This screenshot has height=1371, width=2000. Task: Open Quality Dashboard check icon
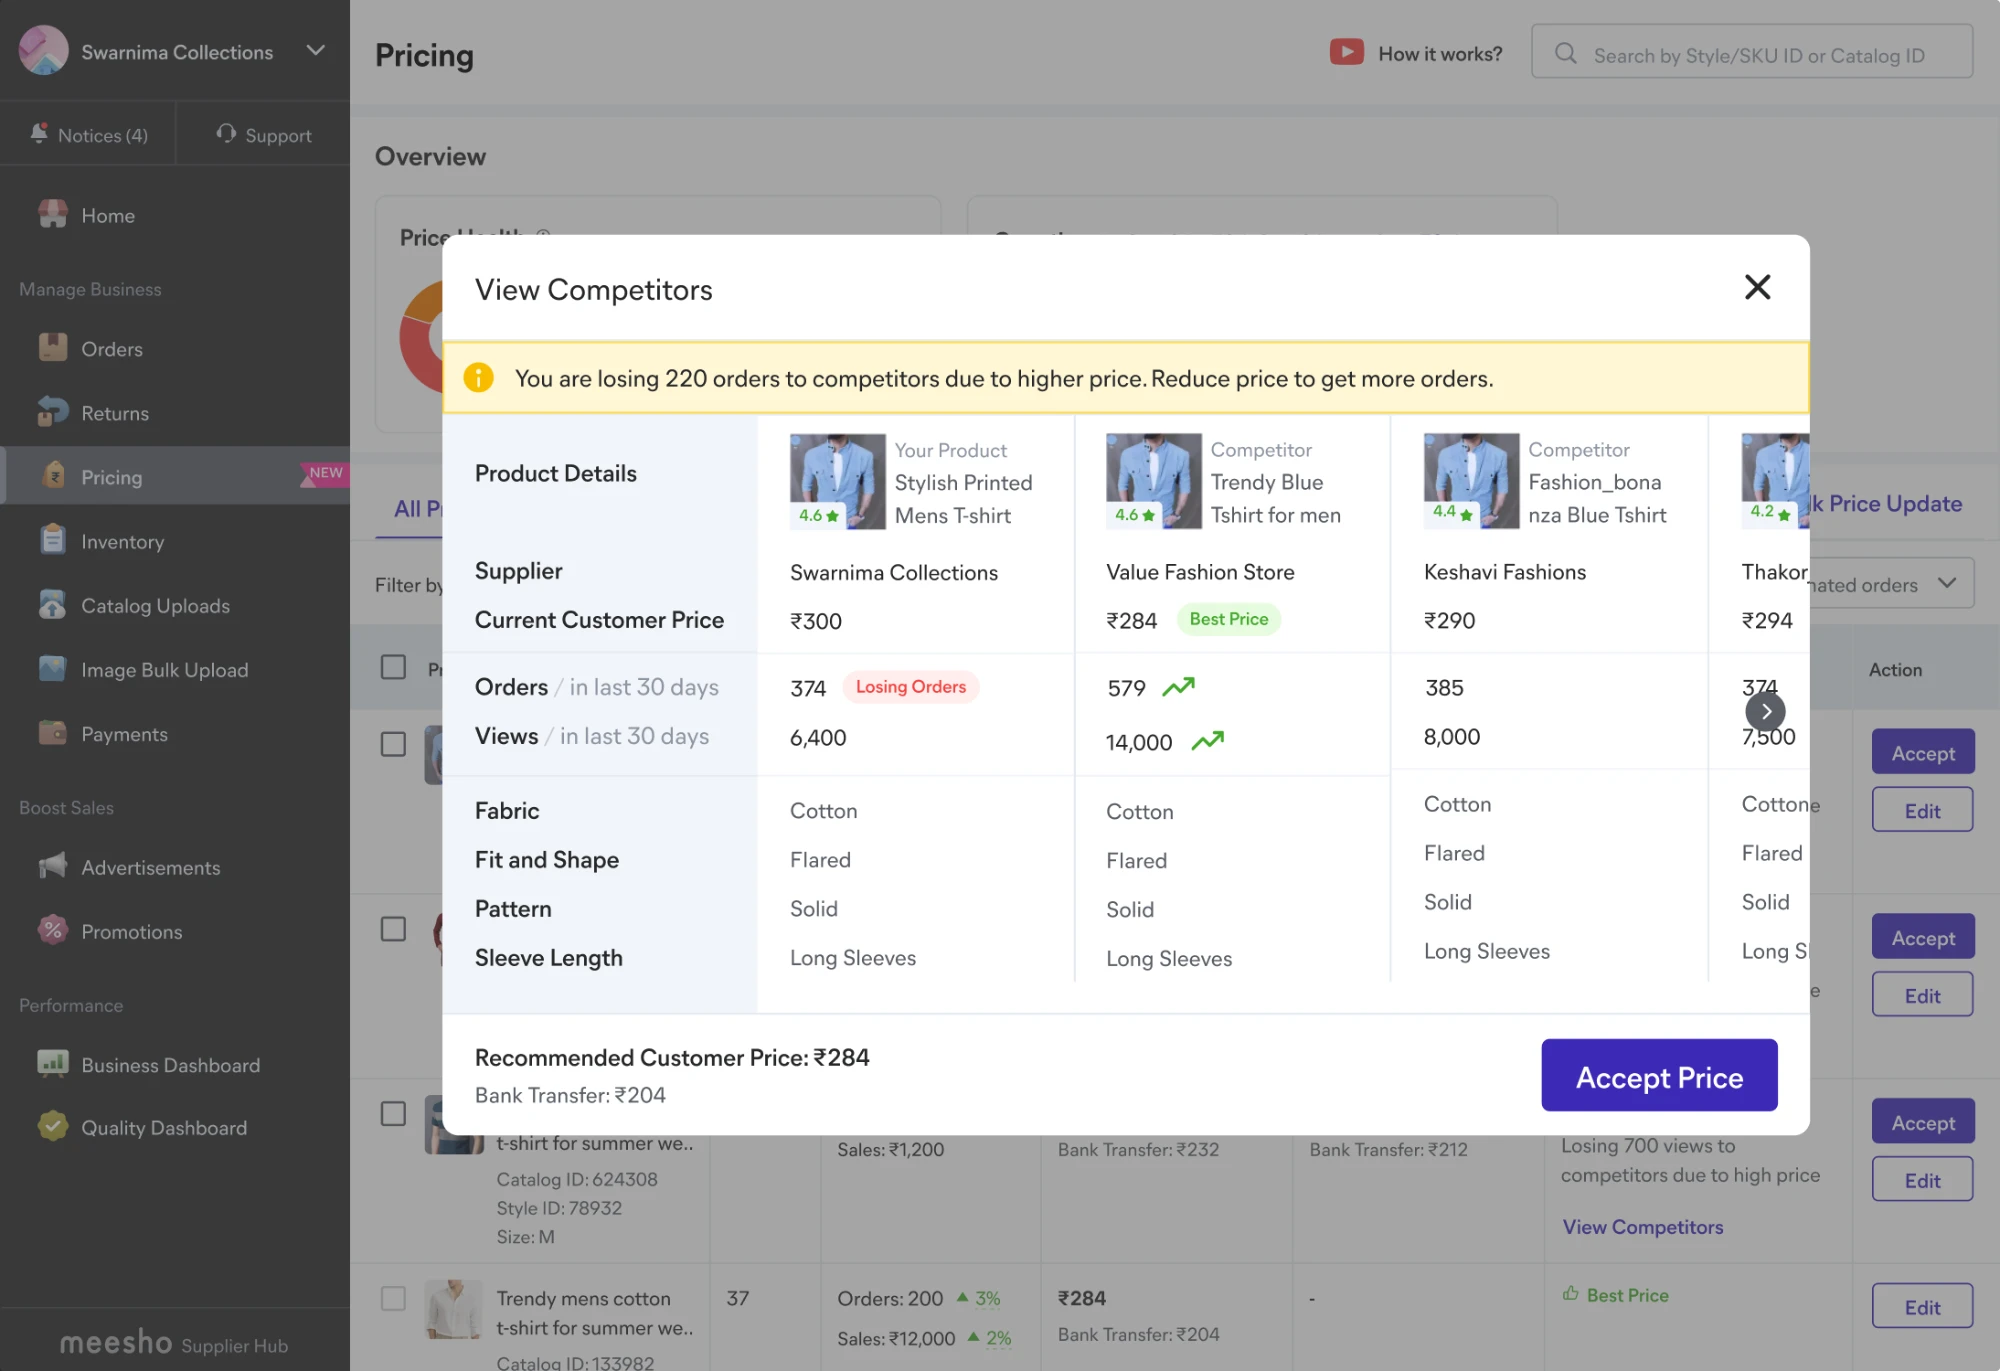tap(52, 1127)
